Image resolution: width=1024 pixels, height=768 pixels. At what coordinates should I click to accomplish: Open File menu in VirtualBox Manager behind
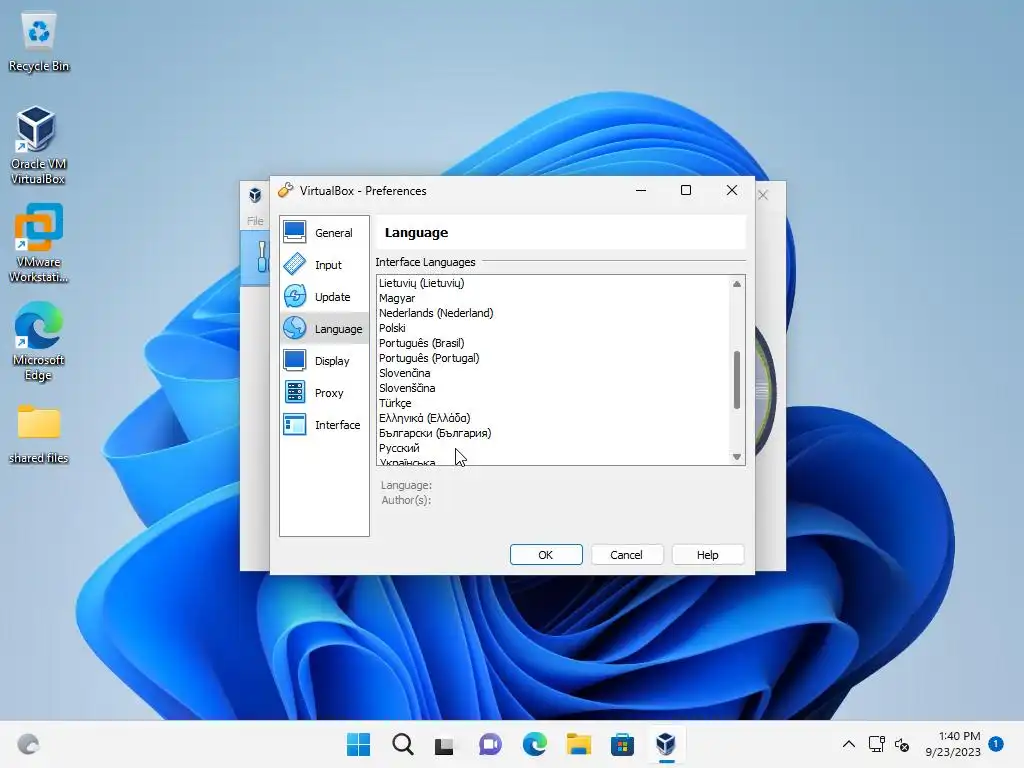pyautogui.click(x=255, y=221)
